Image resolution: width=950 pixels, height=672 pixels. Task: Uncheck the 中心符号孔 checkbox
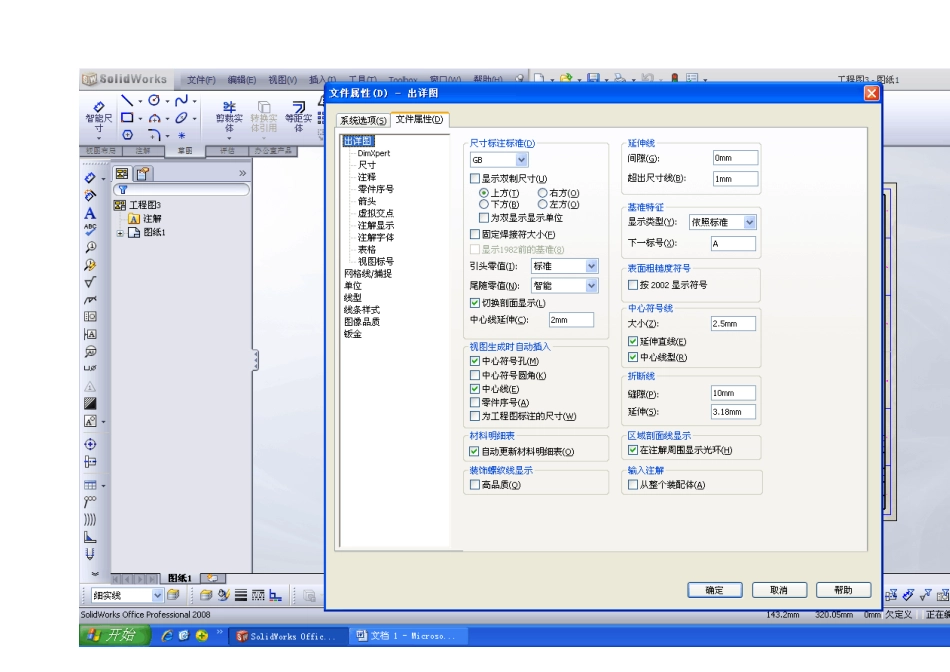pyautogui.click(x=475, y=361)
